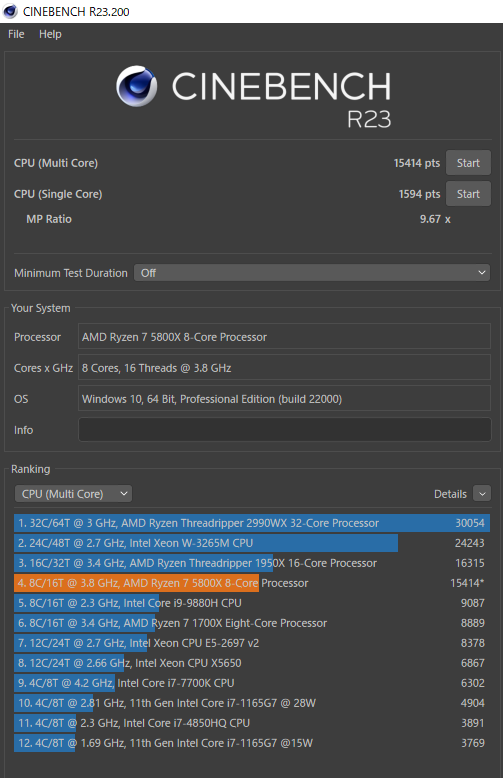
Task: Select the Xeon X5650 ranking row
Action: click(x=252, y=663)
